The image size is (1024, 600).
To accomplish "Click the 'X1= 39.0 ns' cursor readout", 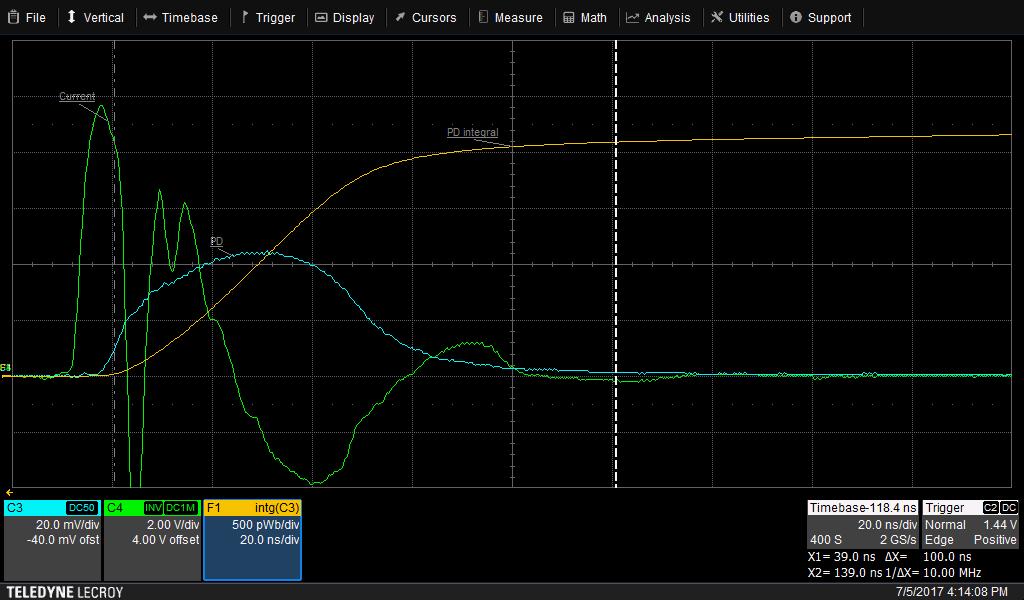I will coord(841,557).
